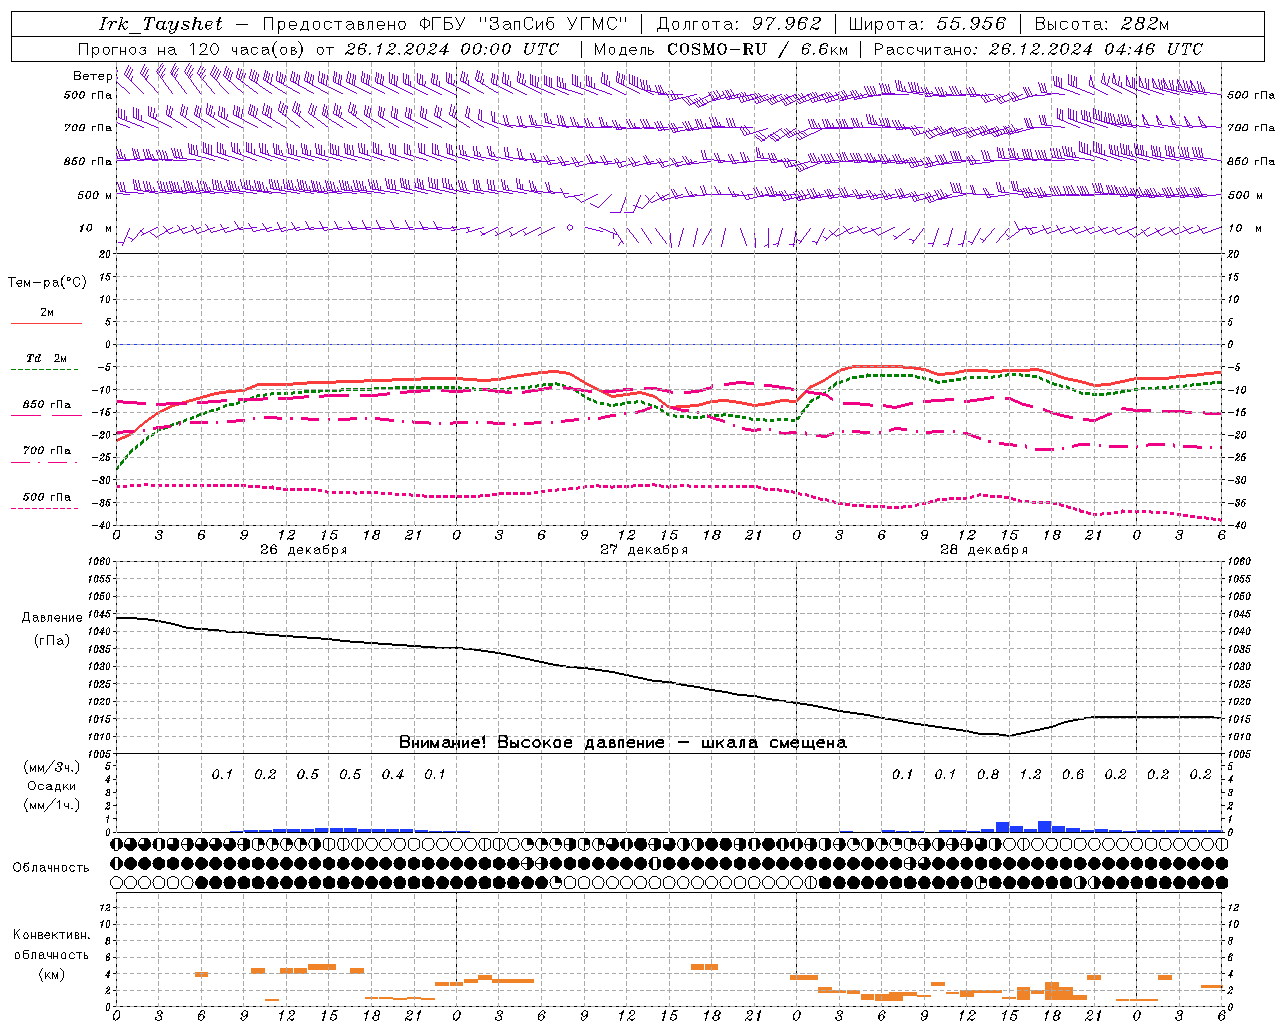Image resolution: width=1280 pixels, height=1024 pixels.
Task: Select the forecast start 26.12.2024 00:00 UTC
Action: (x=452, y=49)
